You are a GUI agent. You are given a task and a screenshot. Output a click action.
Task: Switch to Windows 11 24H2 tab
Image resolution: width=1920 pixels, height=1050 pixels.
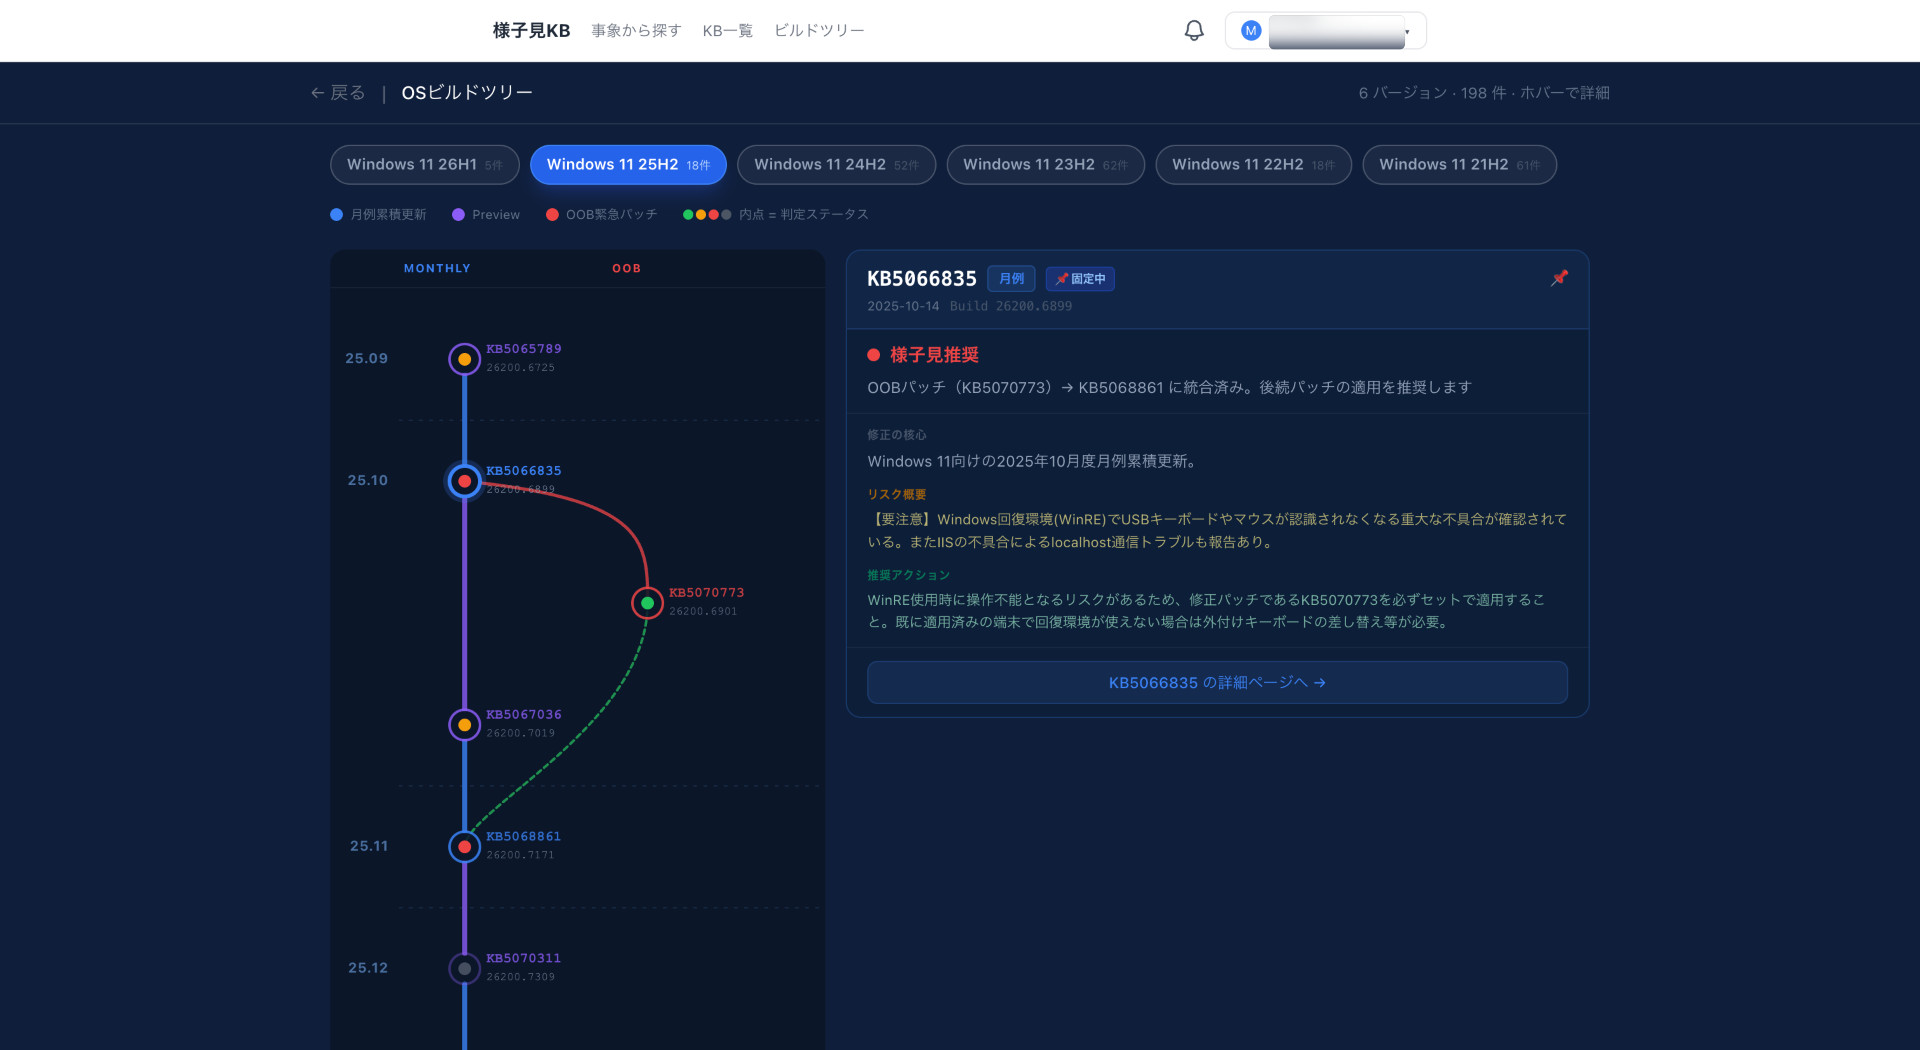(835, 165)
